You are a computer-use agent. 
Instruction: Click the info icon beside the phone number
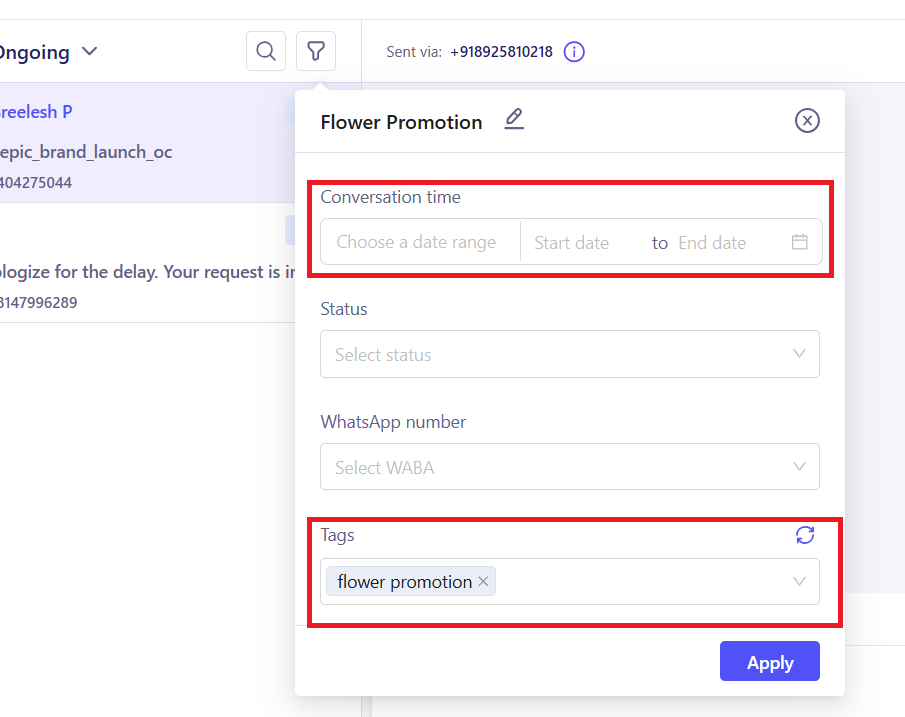pyautogui.click(x=574, y=52)
